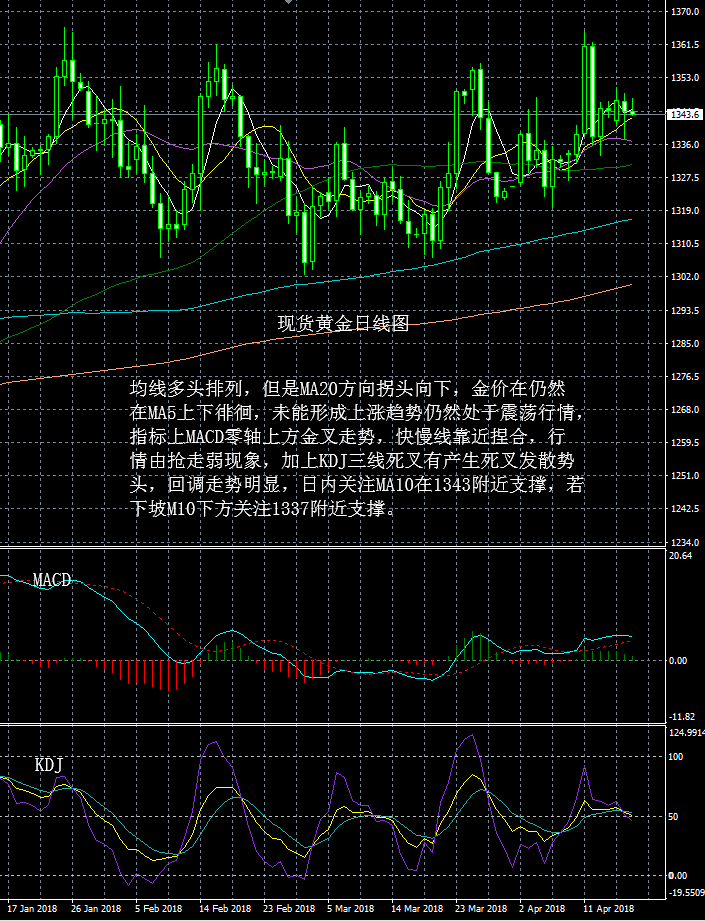Click the price axis value 1336.0

pyautogui.click(x=685, y=144)
